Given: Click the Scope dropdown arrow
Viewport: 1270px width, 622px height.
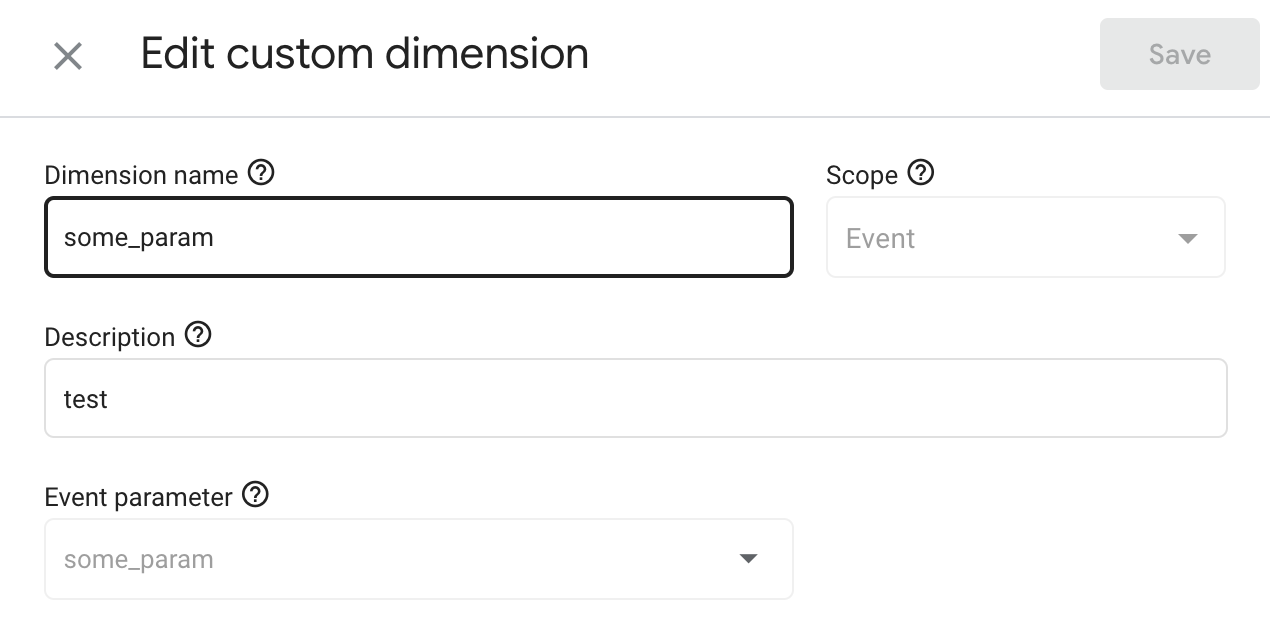Looking at the screenshot, I should point(1187,237).
